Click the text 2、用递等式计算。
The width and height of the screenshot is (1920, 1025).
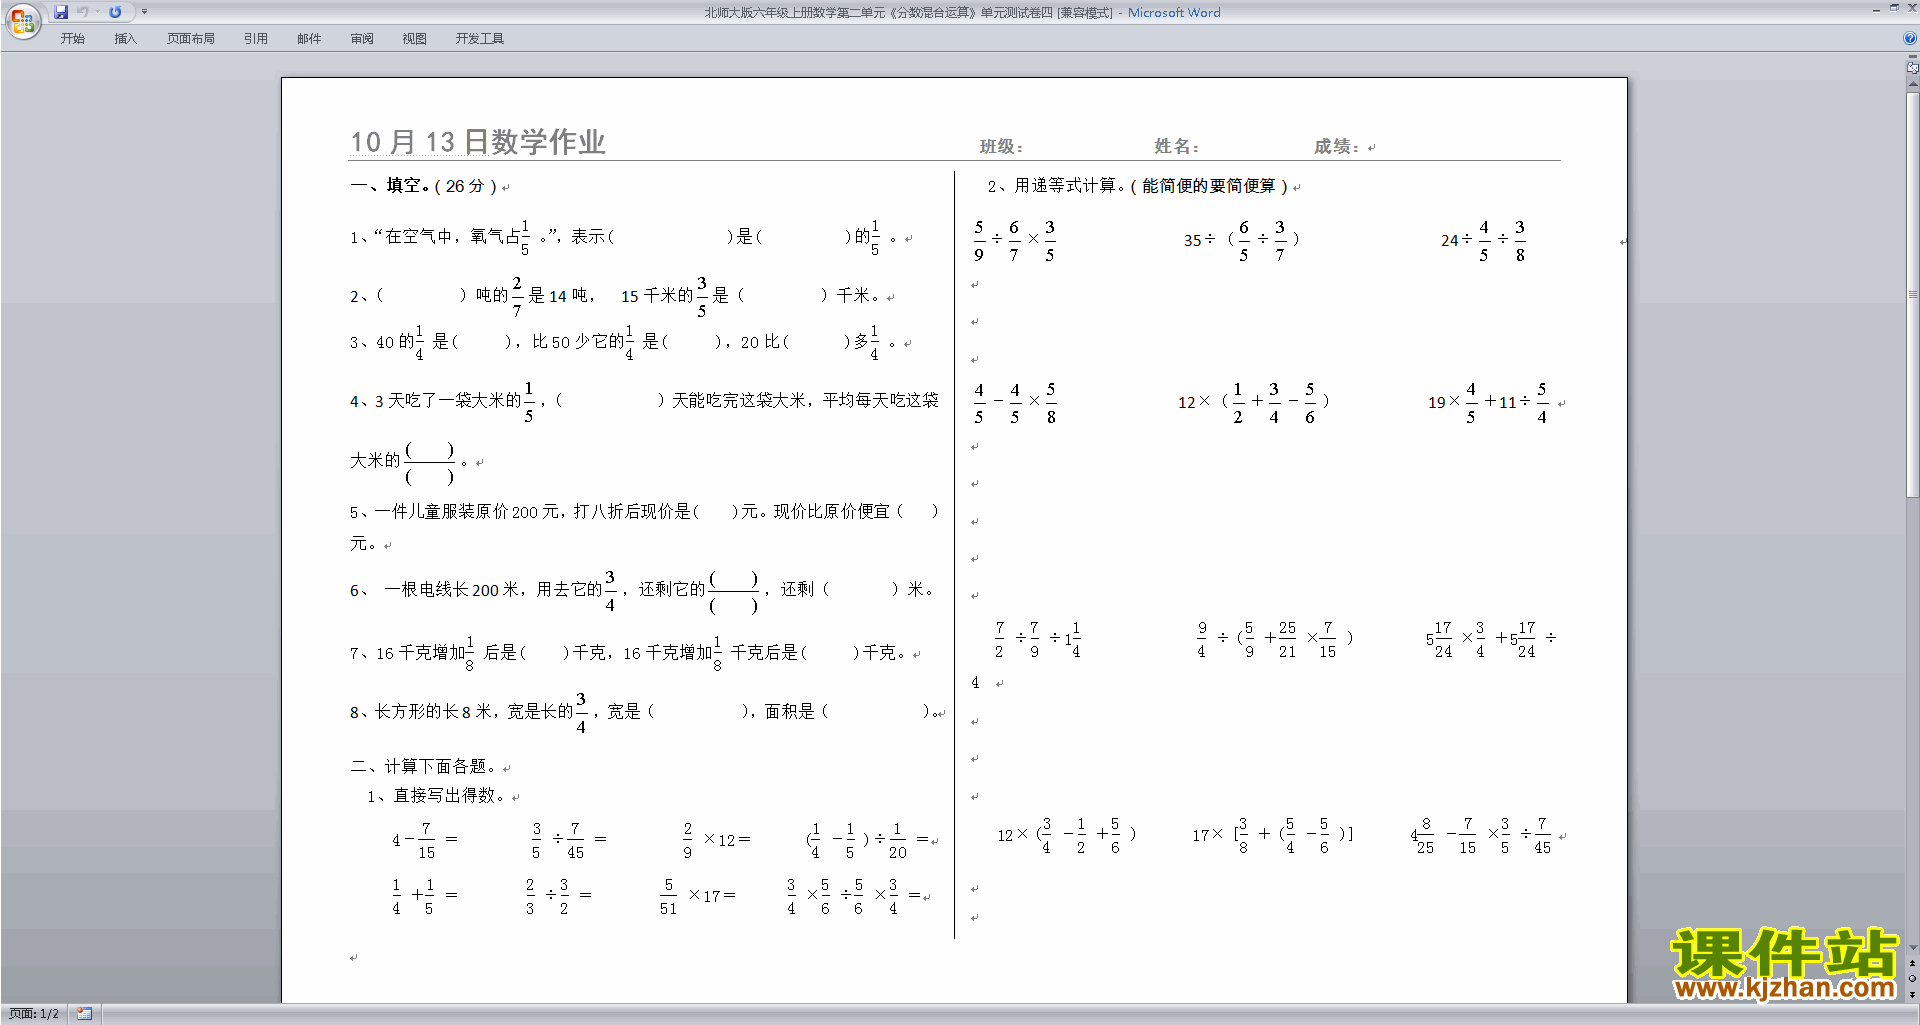coord(1056,186)
